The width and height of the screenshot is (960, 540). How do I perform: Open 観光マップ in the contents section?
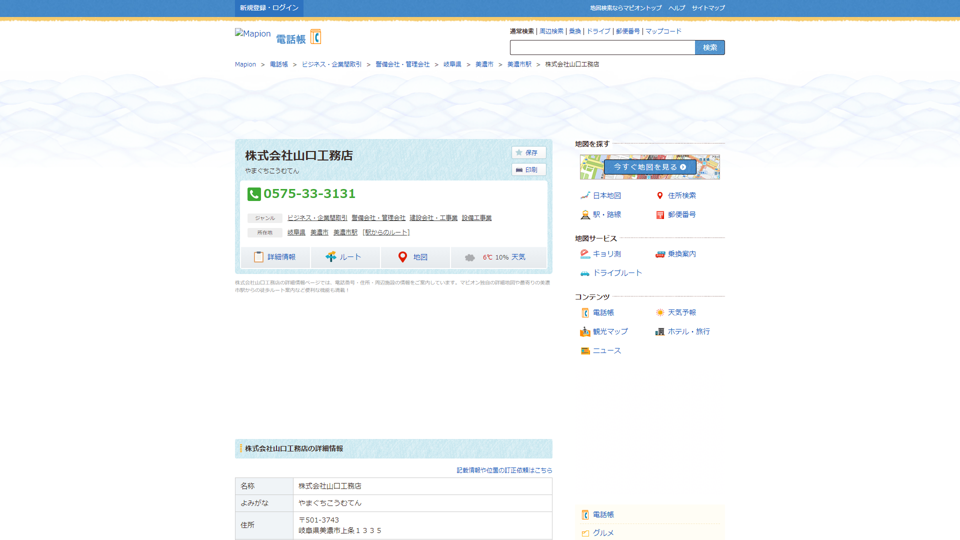(609, 332)
